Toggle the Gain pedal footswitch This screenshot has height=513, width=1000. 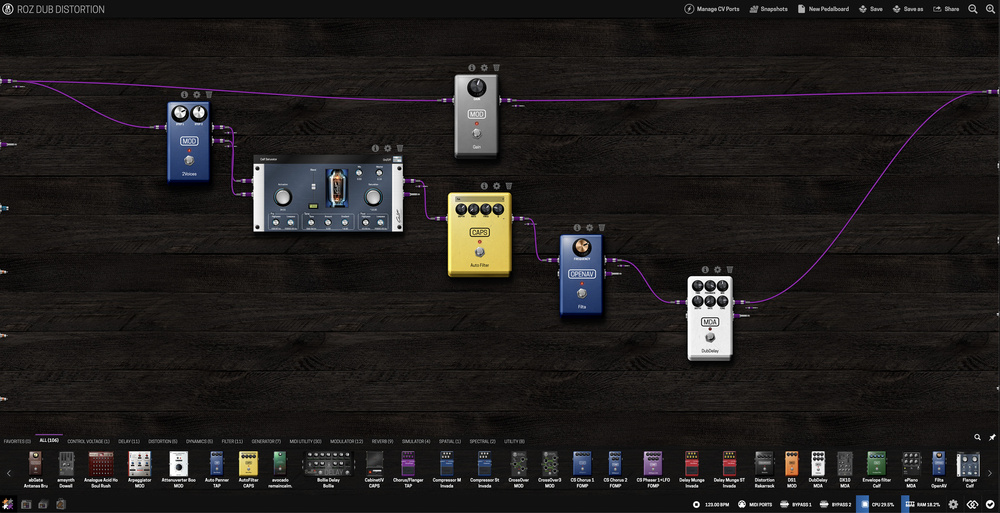476,133
